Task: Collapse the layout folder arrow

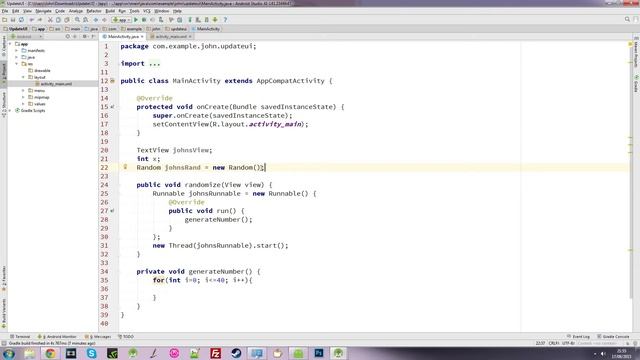Action: click(x=23, y=77)
